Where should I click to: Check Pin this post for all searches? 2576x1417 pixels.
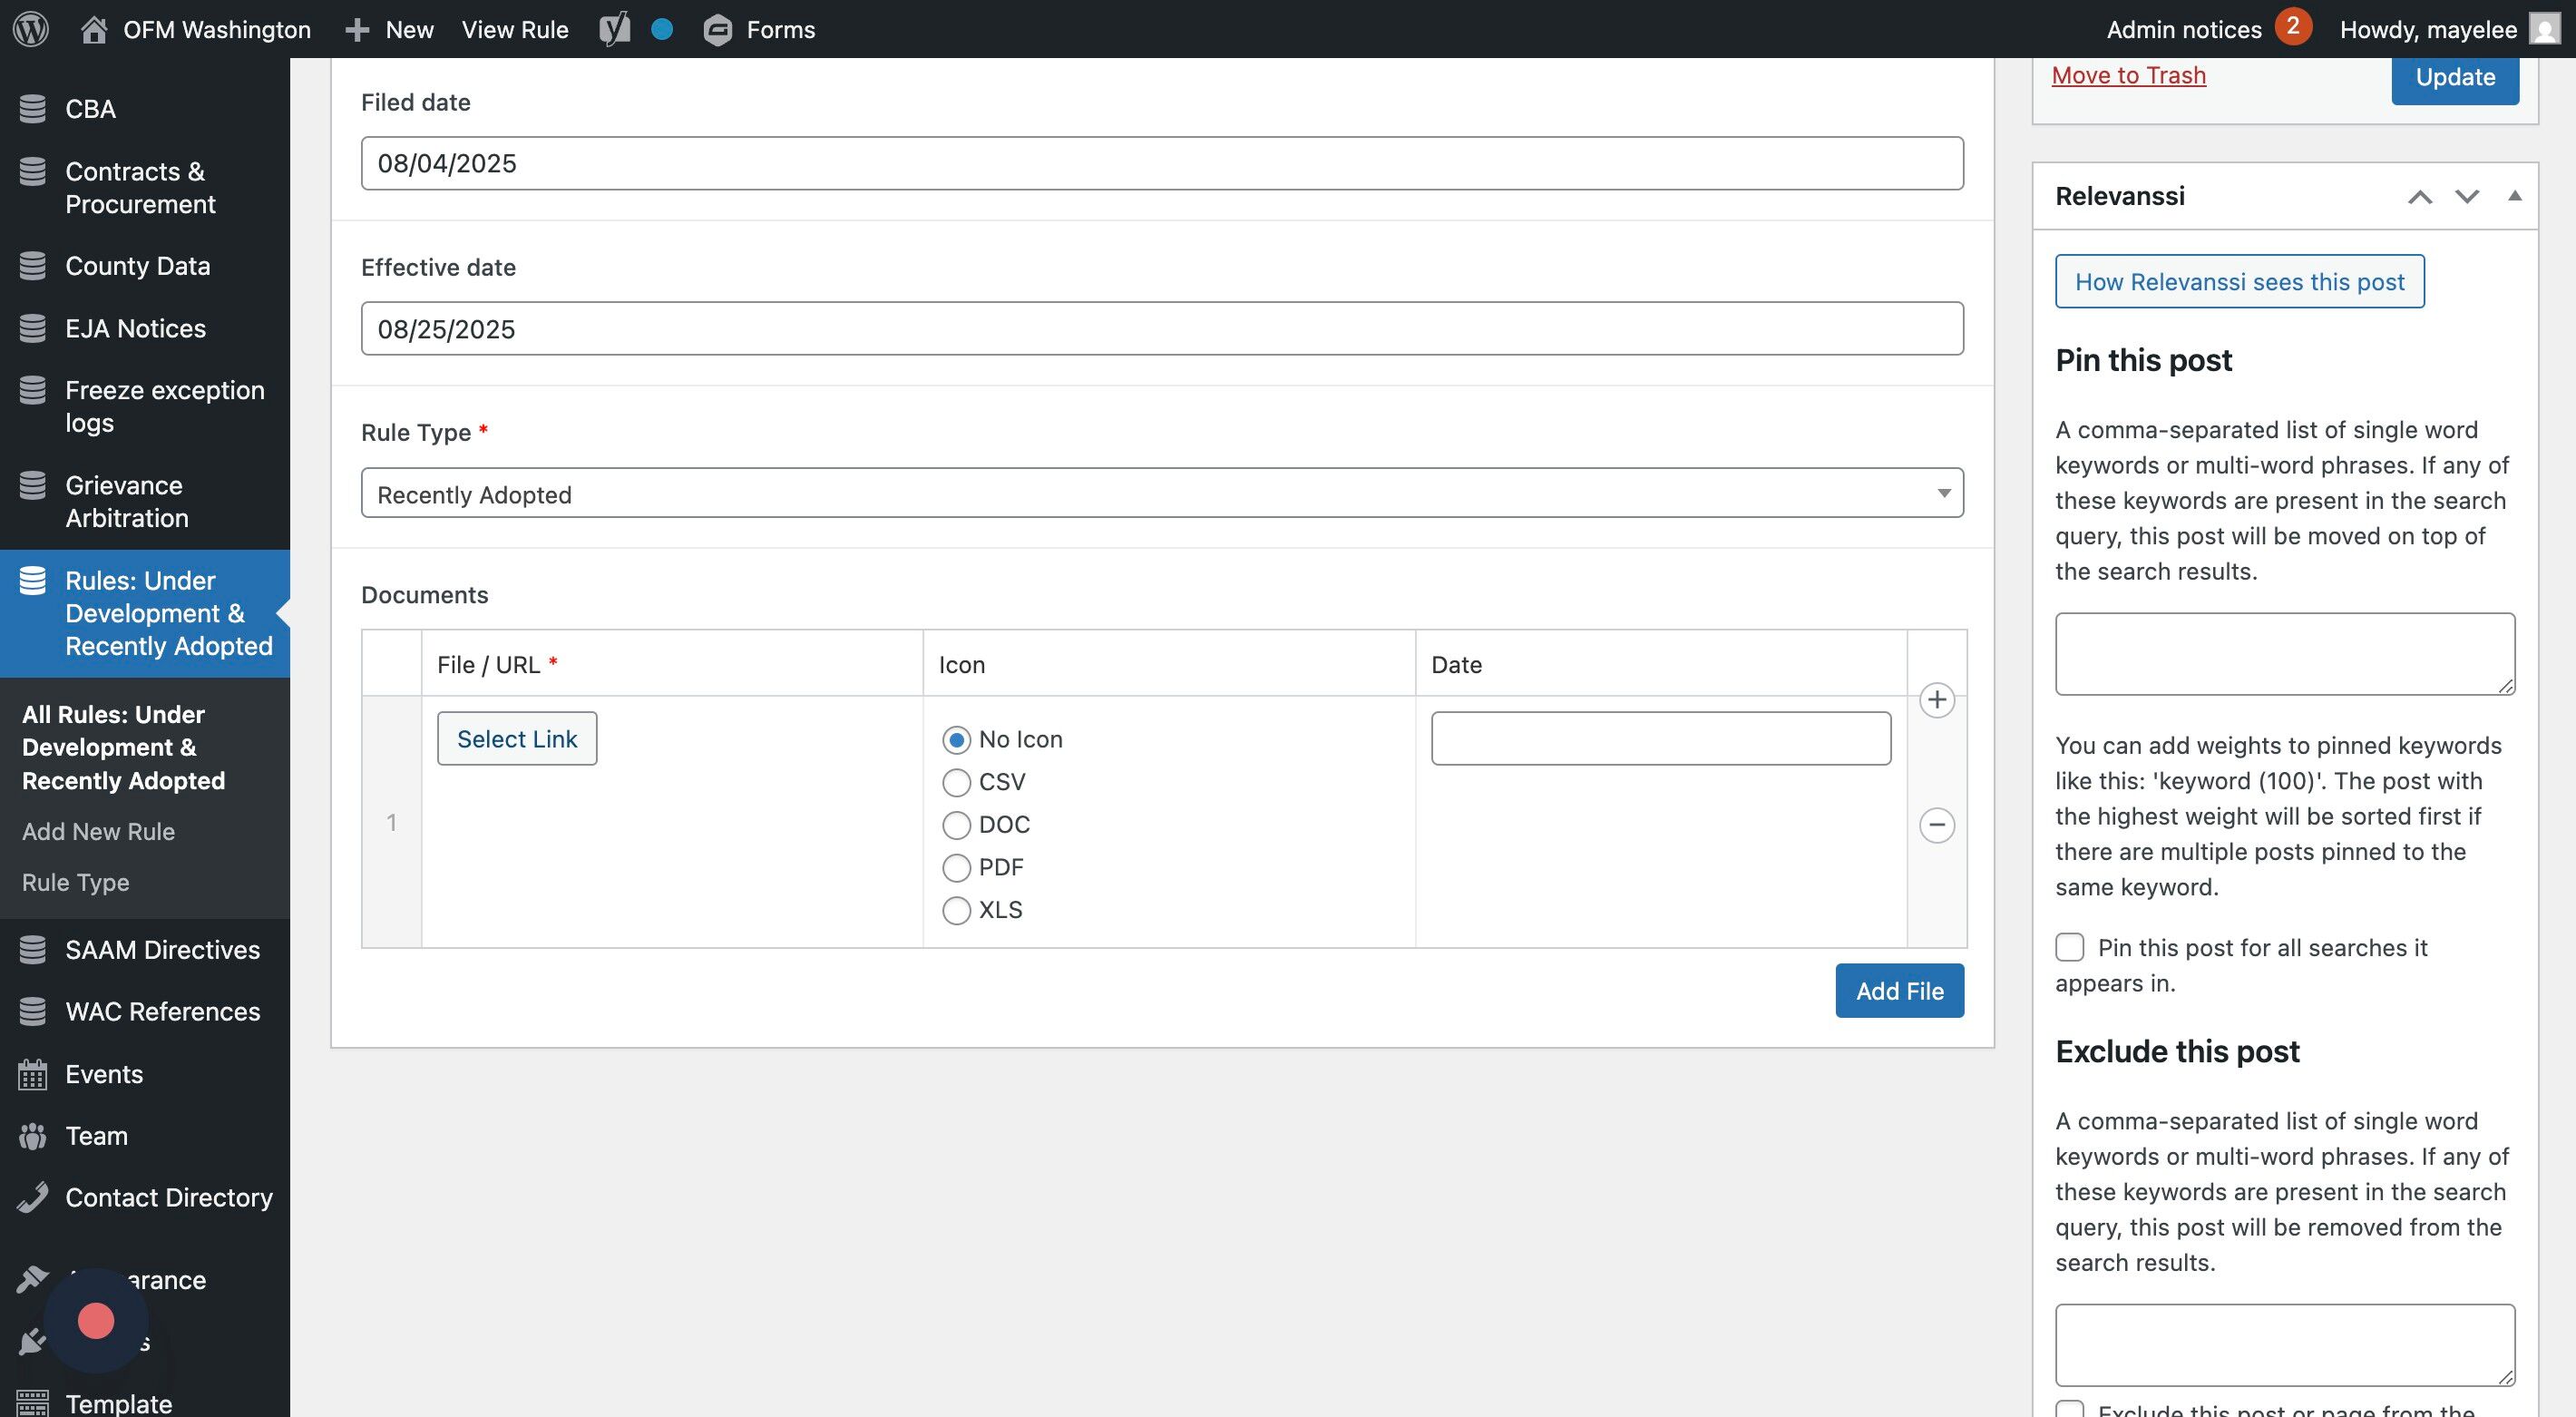point(2070,947)
